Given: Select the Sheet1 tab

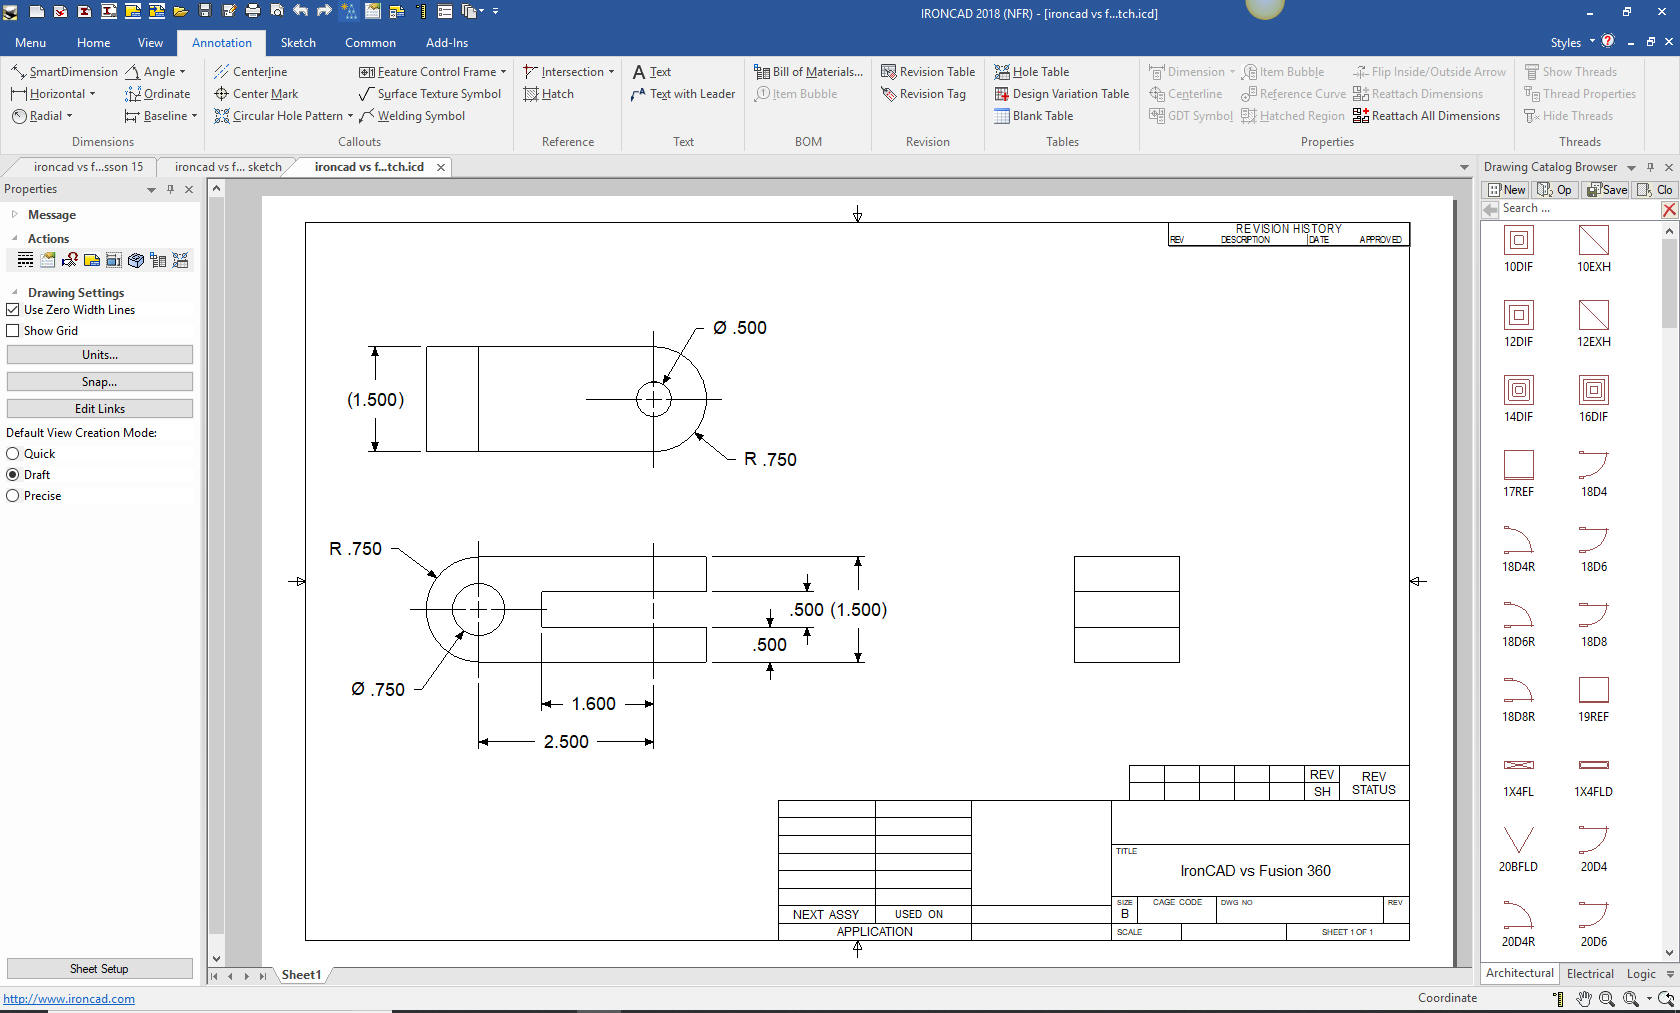Looking at the screenshot, I should 301,975.
